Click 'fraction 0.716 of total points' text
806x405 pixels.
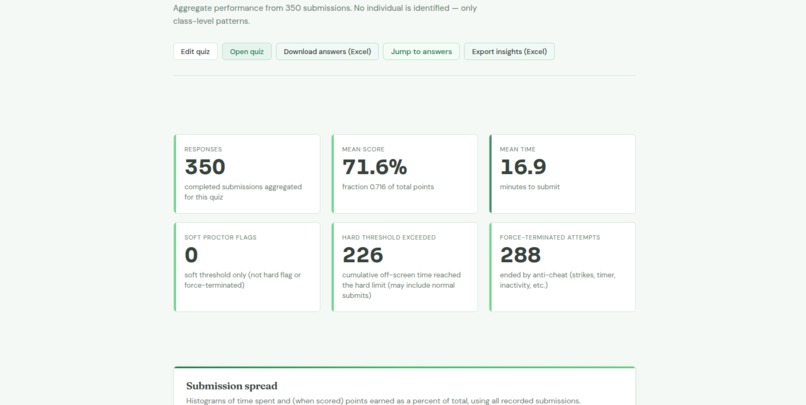click(388, 187)
